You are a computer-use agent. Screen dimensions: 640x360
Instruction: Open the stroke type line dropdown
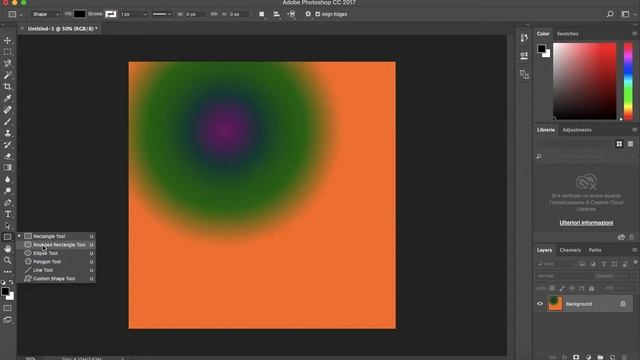pos(162,14)
